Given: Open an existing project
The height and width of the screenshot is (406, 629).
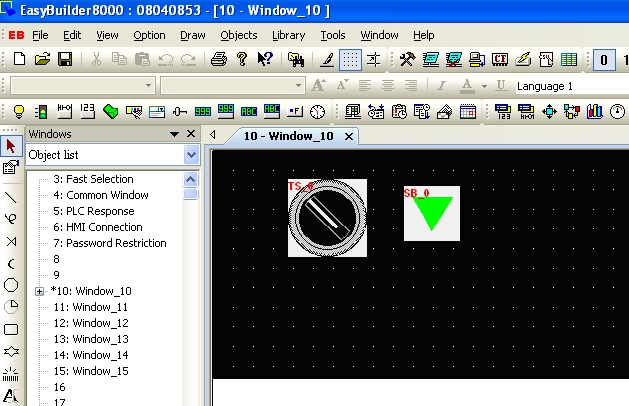Looking at the screenshot, I should click(42, 59).
